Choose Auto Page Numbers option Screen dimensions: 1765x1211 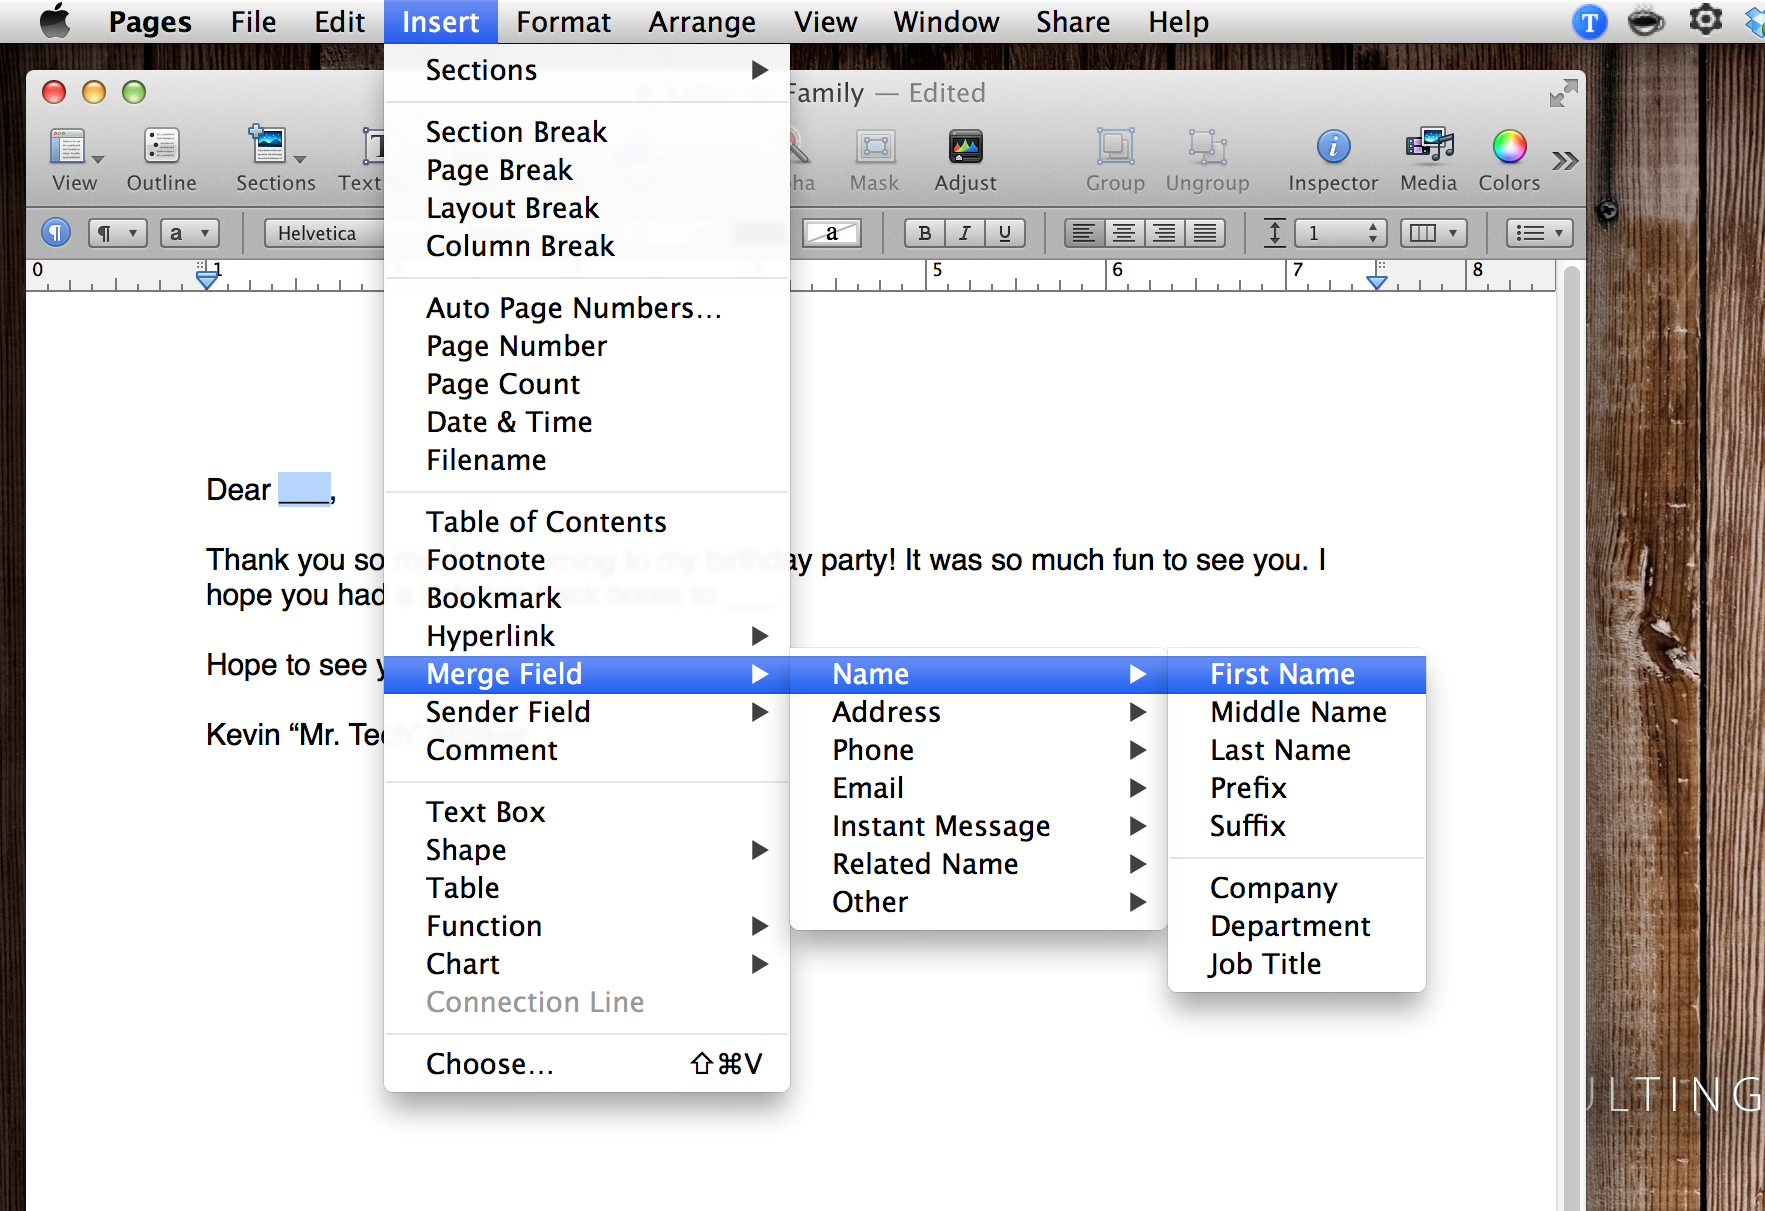(587, 308)
